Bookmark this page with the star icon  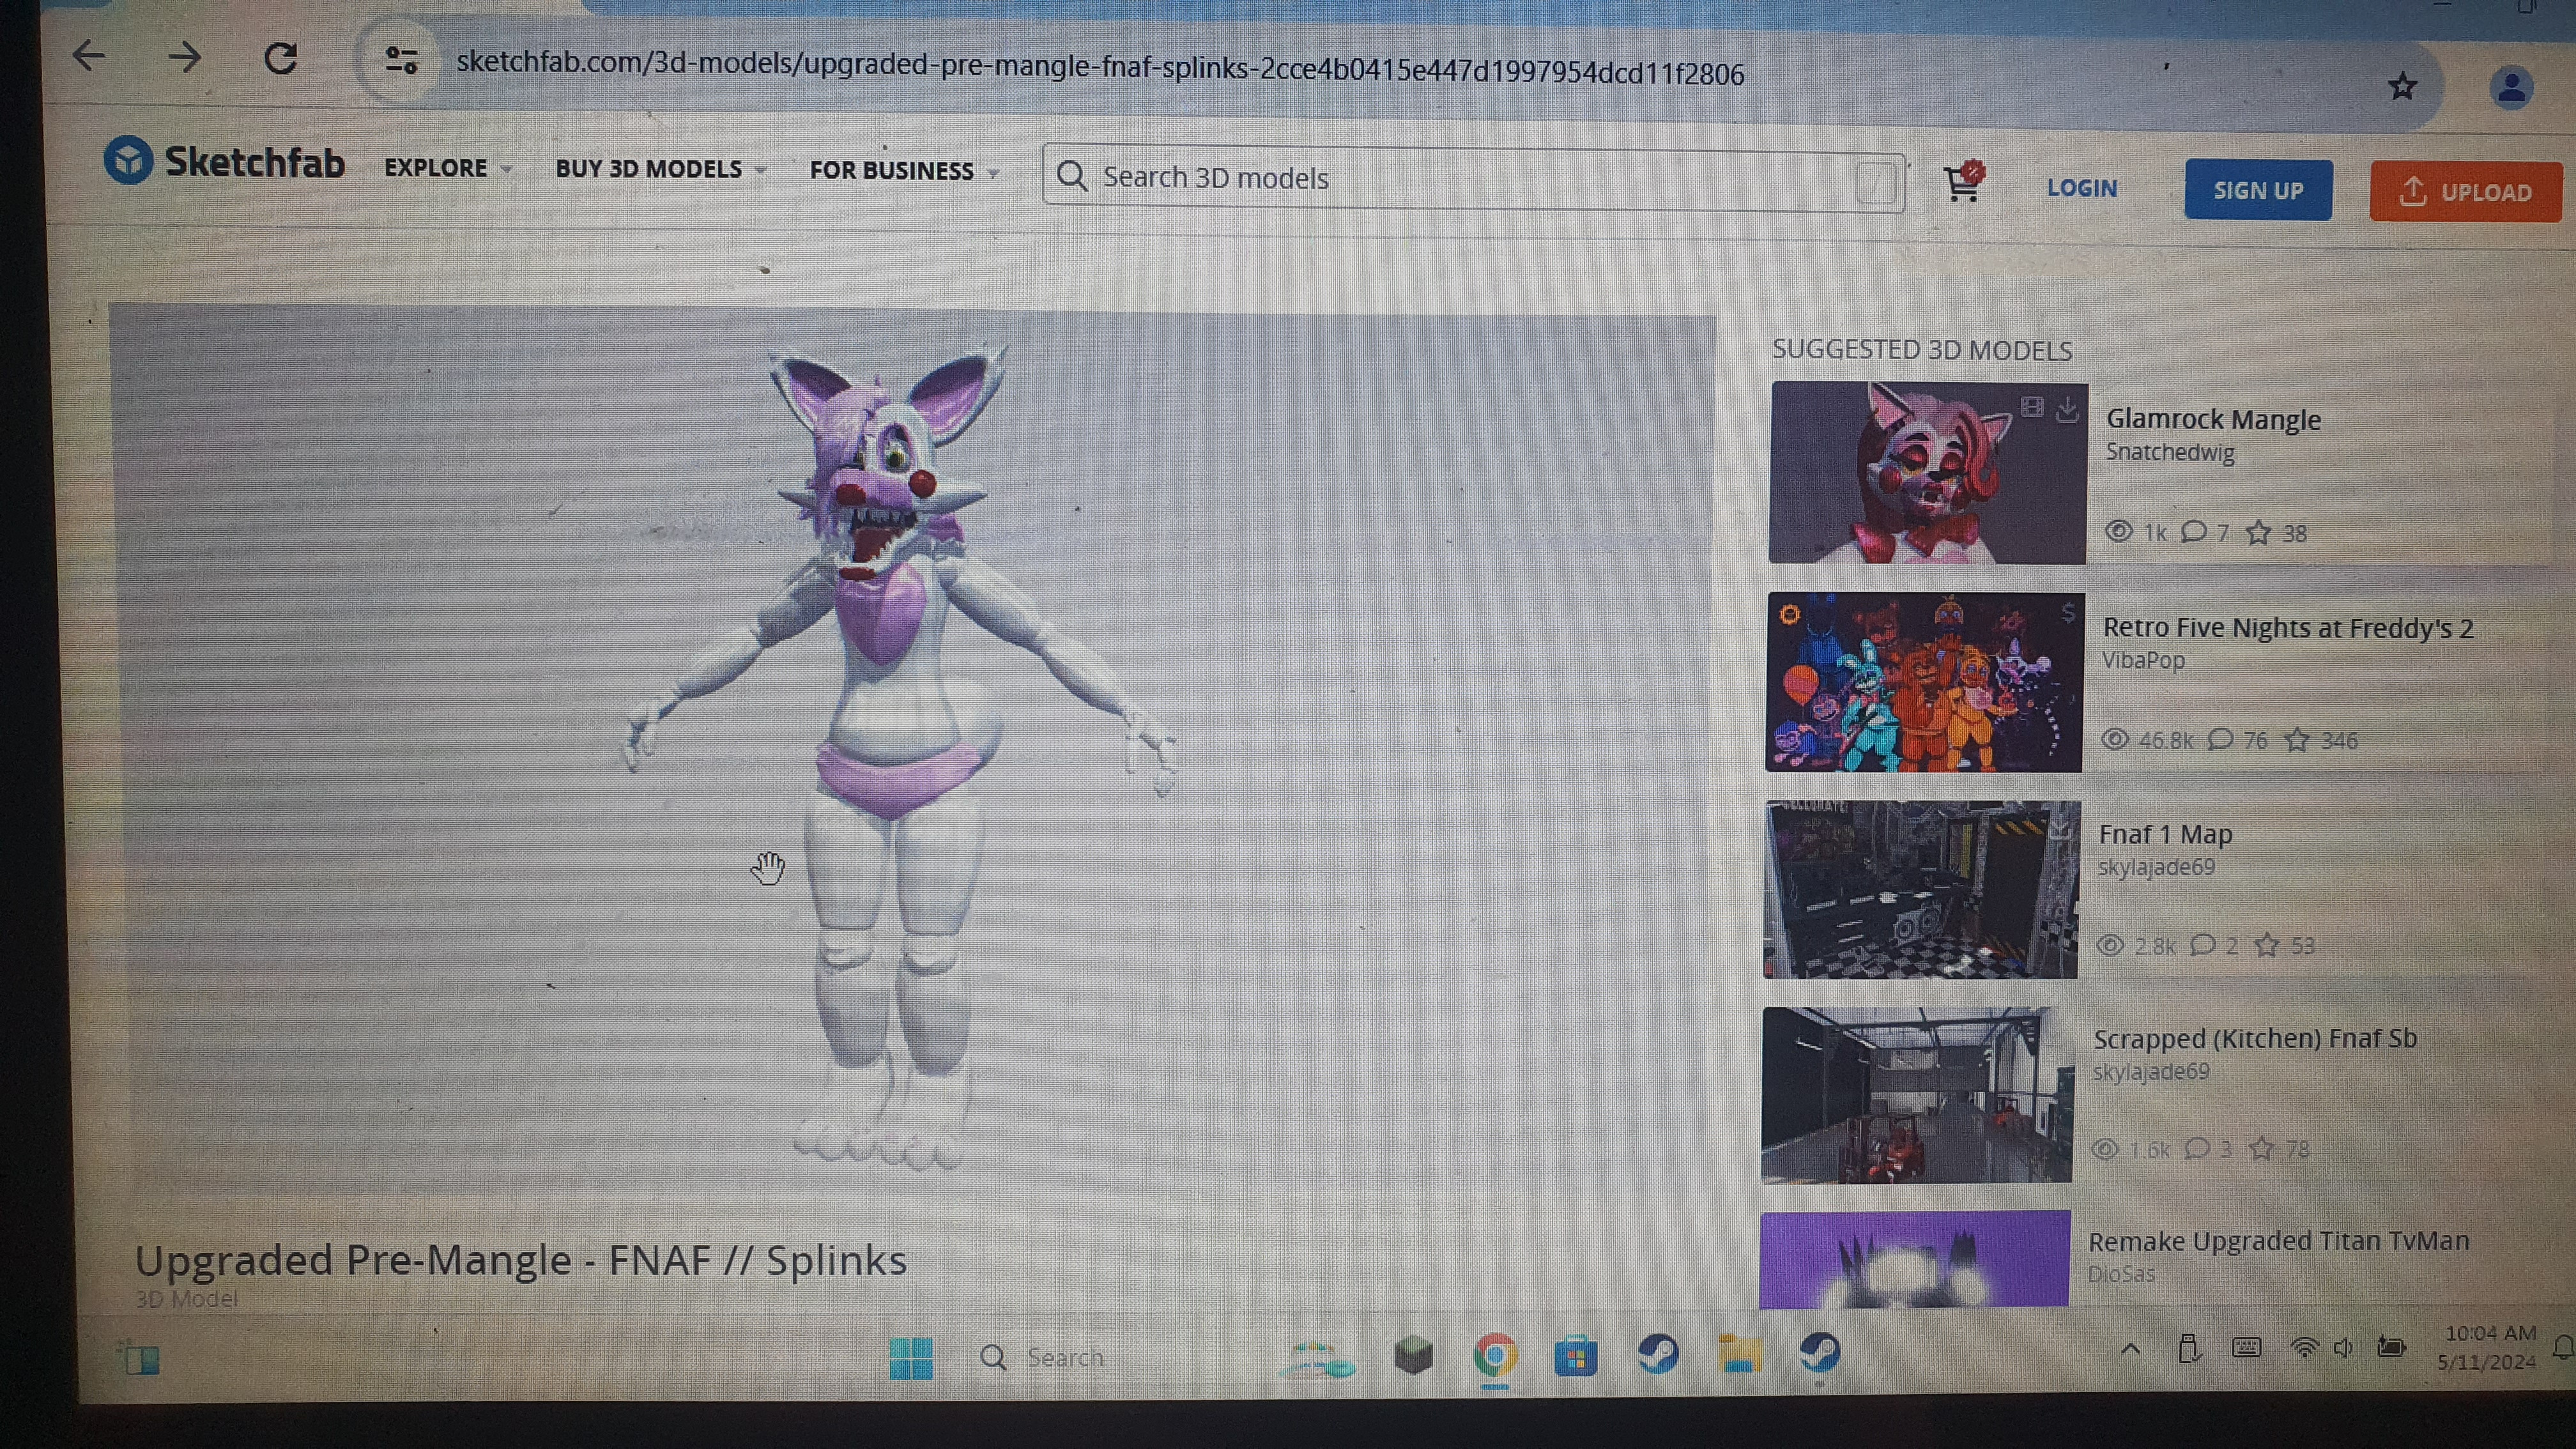point(2402,87)
